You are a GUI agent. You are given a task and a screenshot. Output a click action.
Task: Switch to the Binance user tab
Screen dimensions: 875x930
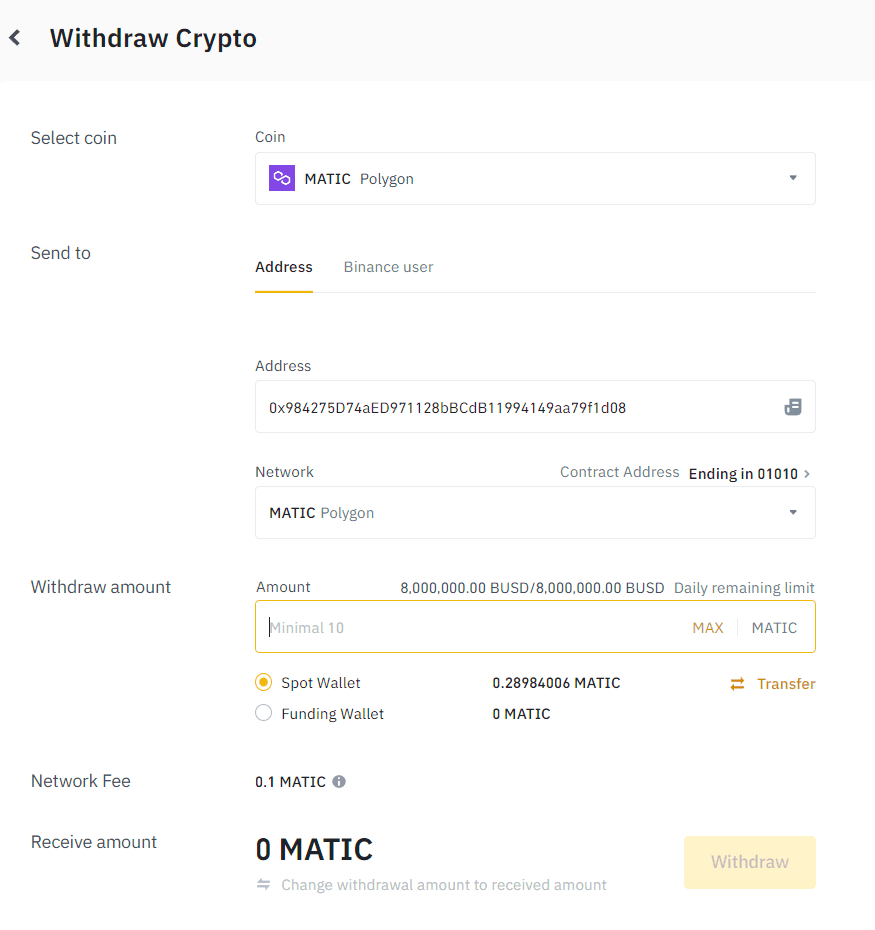coord(388,267)
